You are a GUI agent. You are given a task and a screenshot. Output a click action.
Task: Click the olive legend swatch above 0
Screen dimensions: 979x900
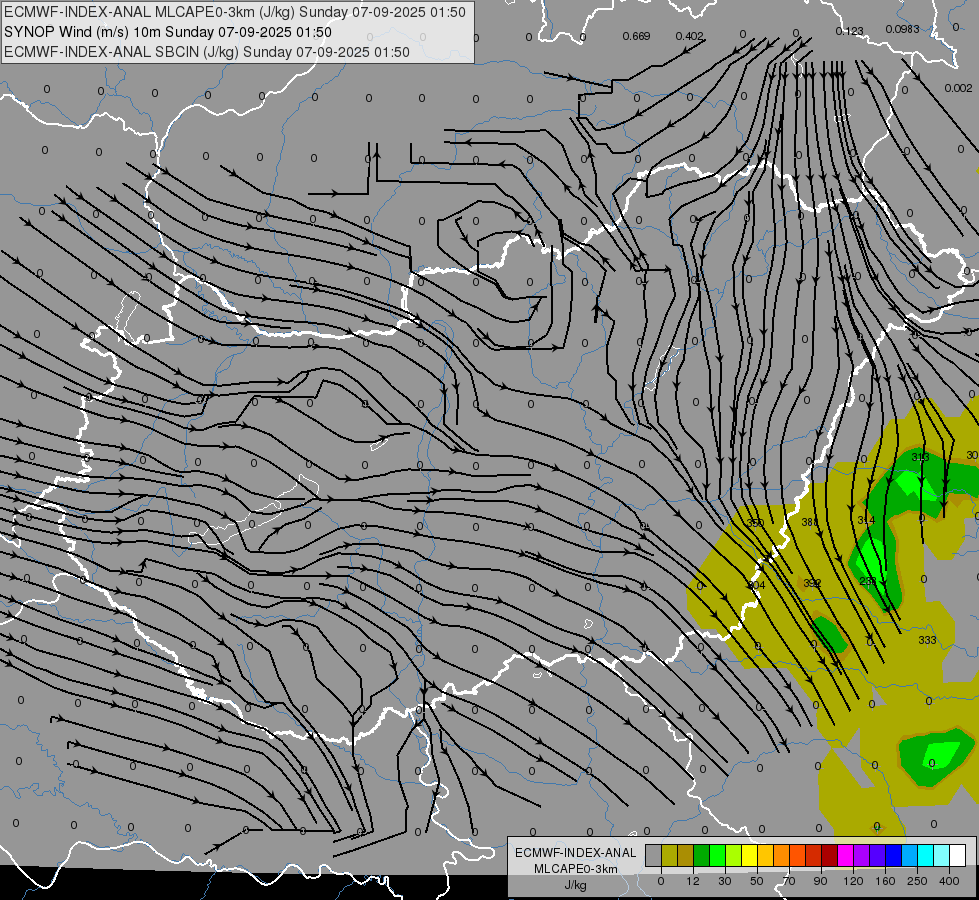coord(669,855)
